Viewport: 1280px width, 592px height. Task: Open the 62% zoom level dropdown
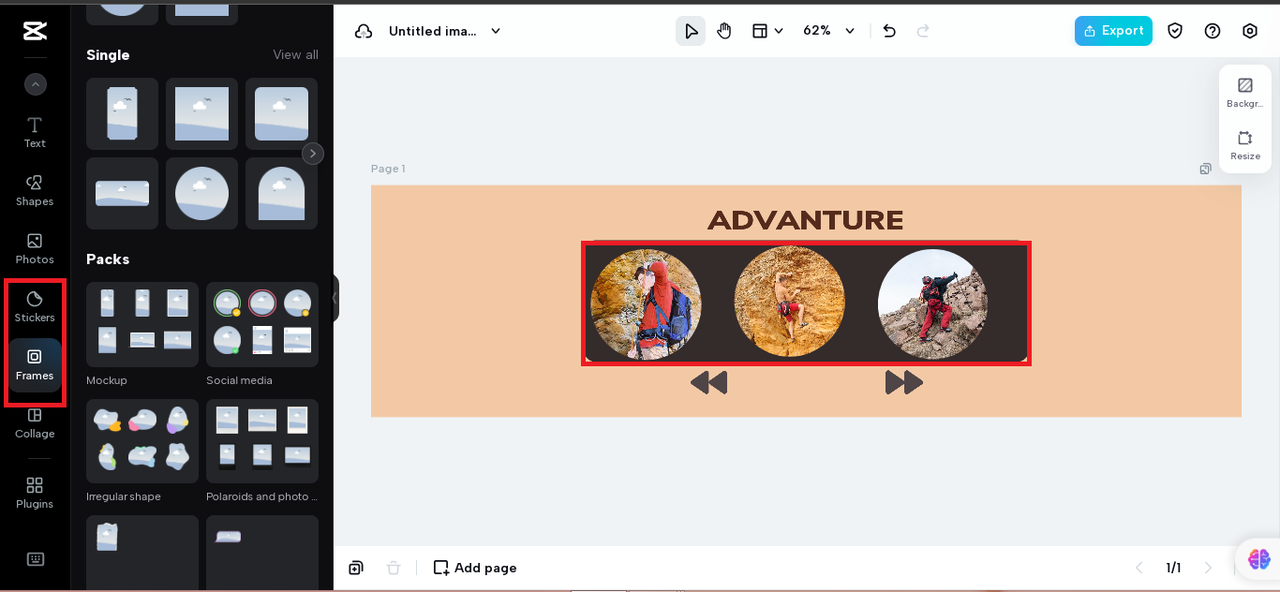[829, 31]
